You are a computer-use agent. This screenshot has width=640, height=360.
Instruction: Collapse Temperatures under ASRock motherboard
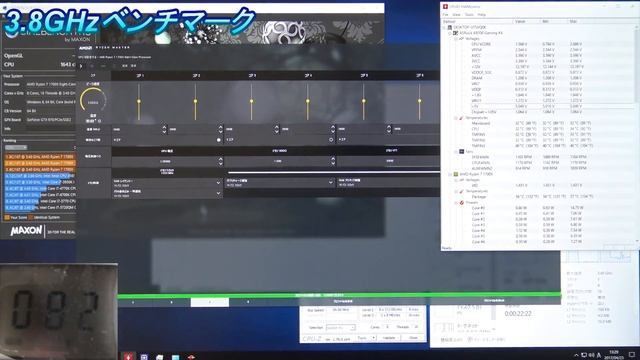pos(456,118)
